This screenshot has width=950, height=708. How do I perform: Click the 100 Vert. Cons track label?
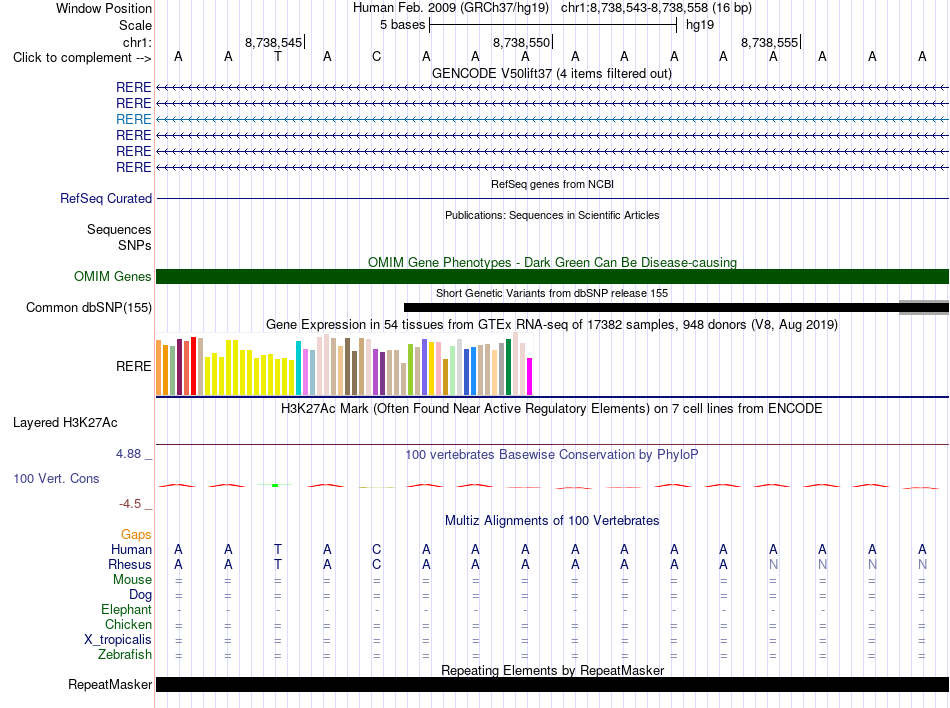pos(56,478)
